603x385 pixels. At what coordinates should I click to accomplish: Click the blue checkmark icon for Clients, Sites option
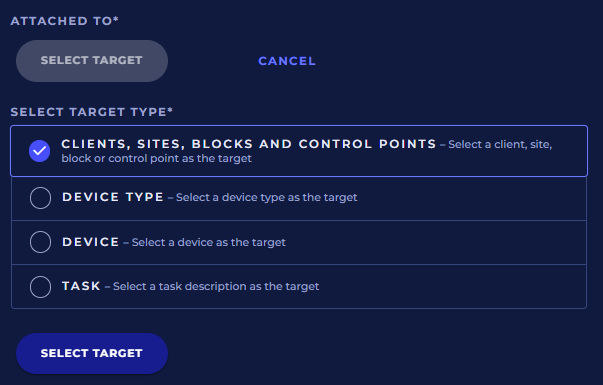coord(40,151)
